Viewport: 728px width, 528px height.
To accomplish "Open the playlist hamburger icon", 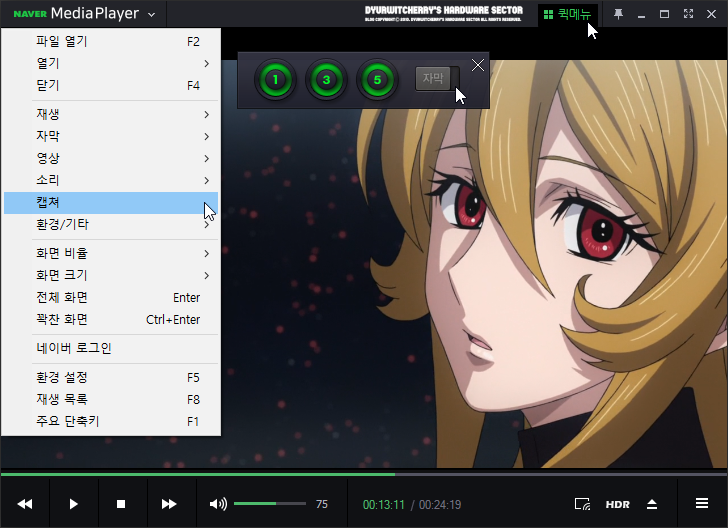I will [702, 503].
